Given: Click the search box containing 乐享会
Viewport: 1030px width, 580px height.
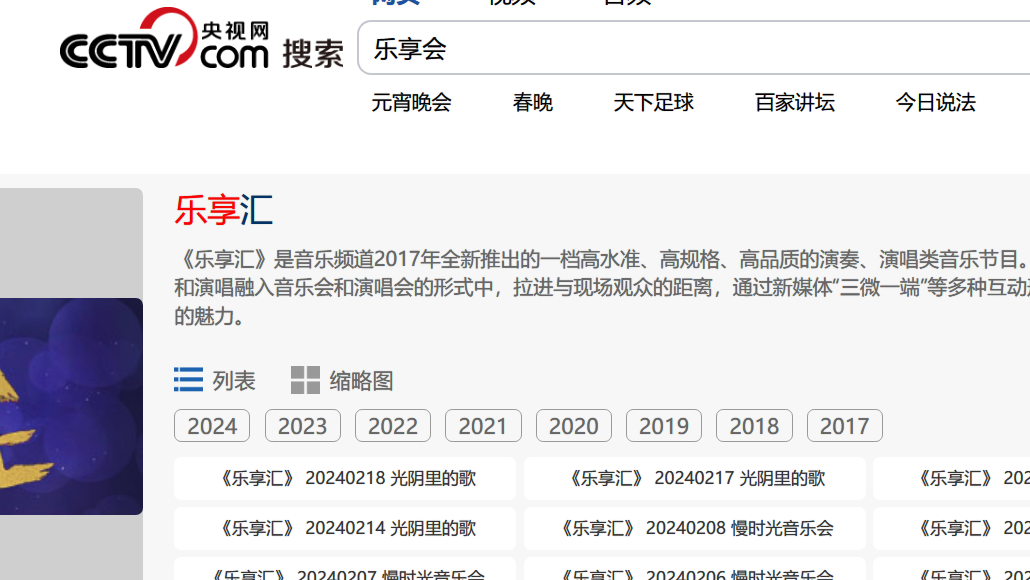Looking at the screenshot, I should [694, 48].
